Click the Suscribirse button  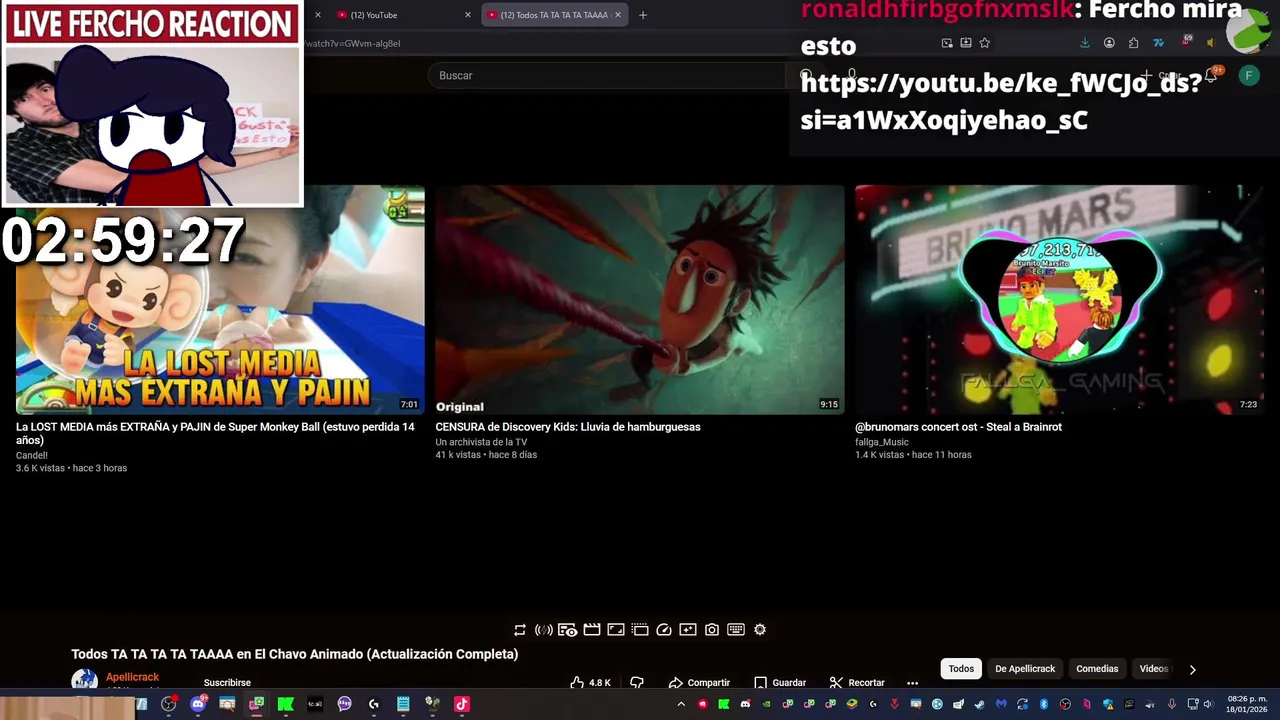(227, 682)
